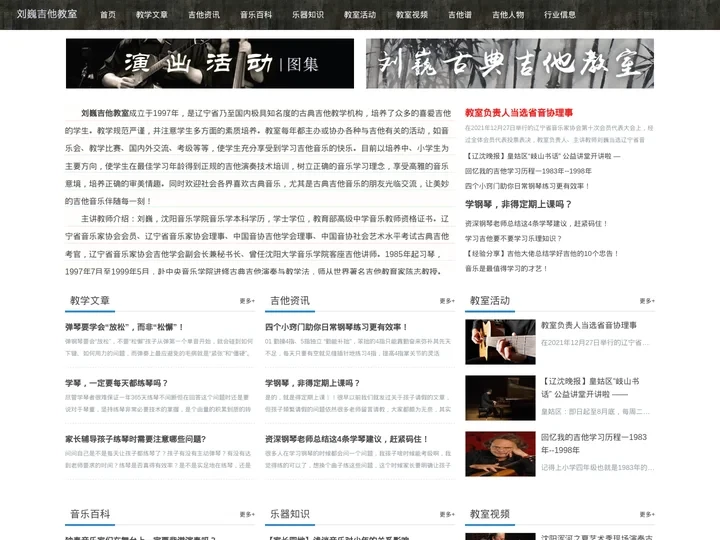Click the excerpt 皇姑区：即日起至8月底，每周二…

click(x=595, y=411)
